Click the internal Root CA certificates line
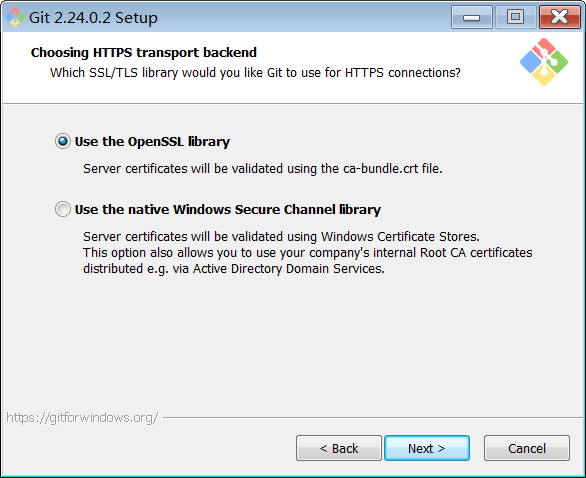 [308, 253]
